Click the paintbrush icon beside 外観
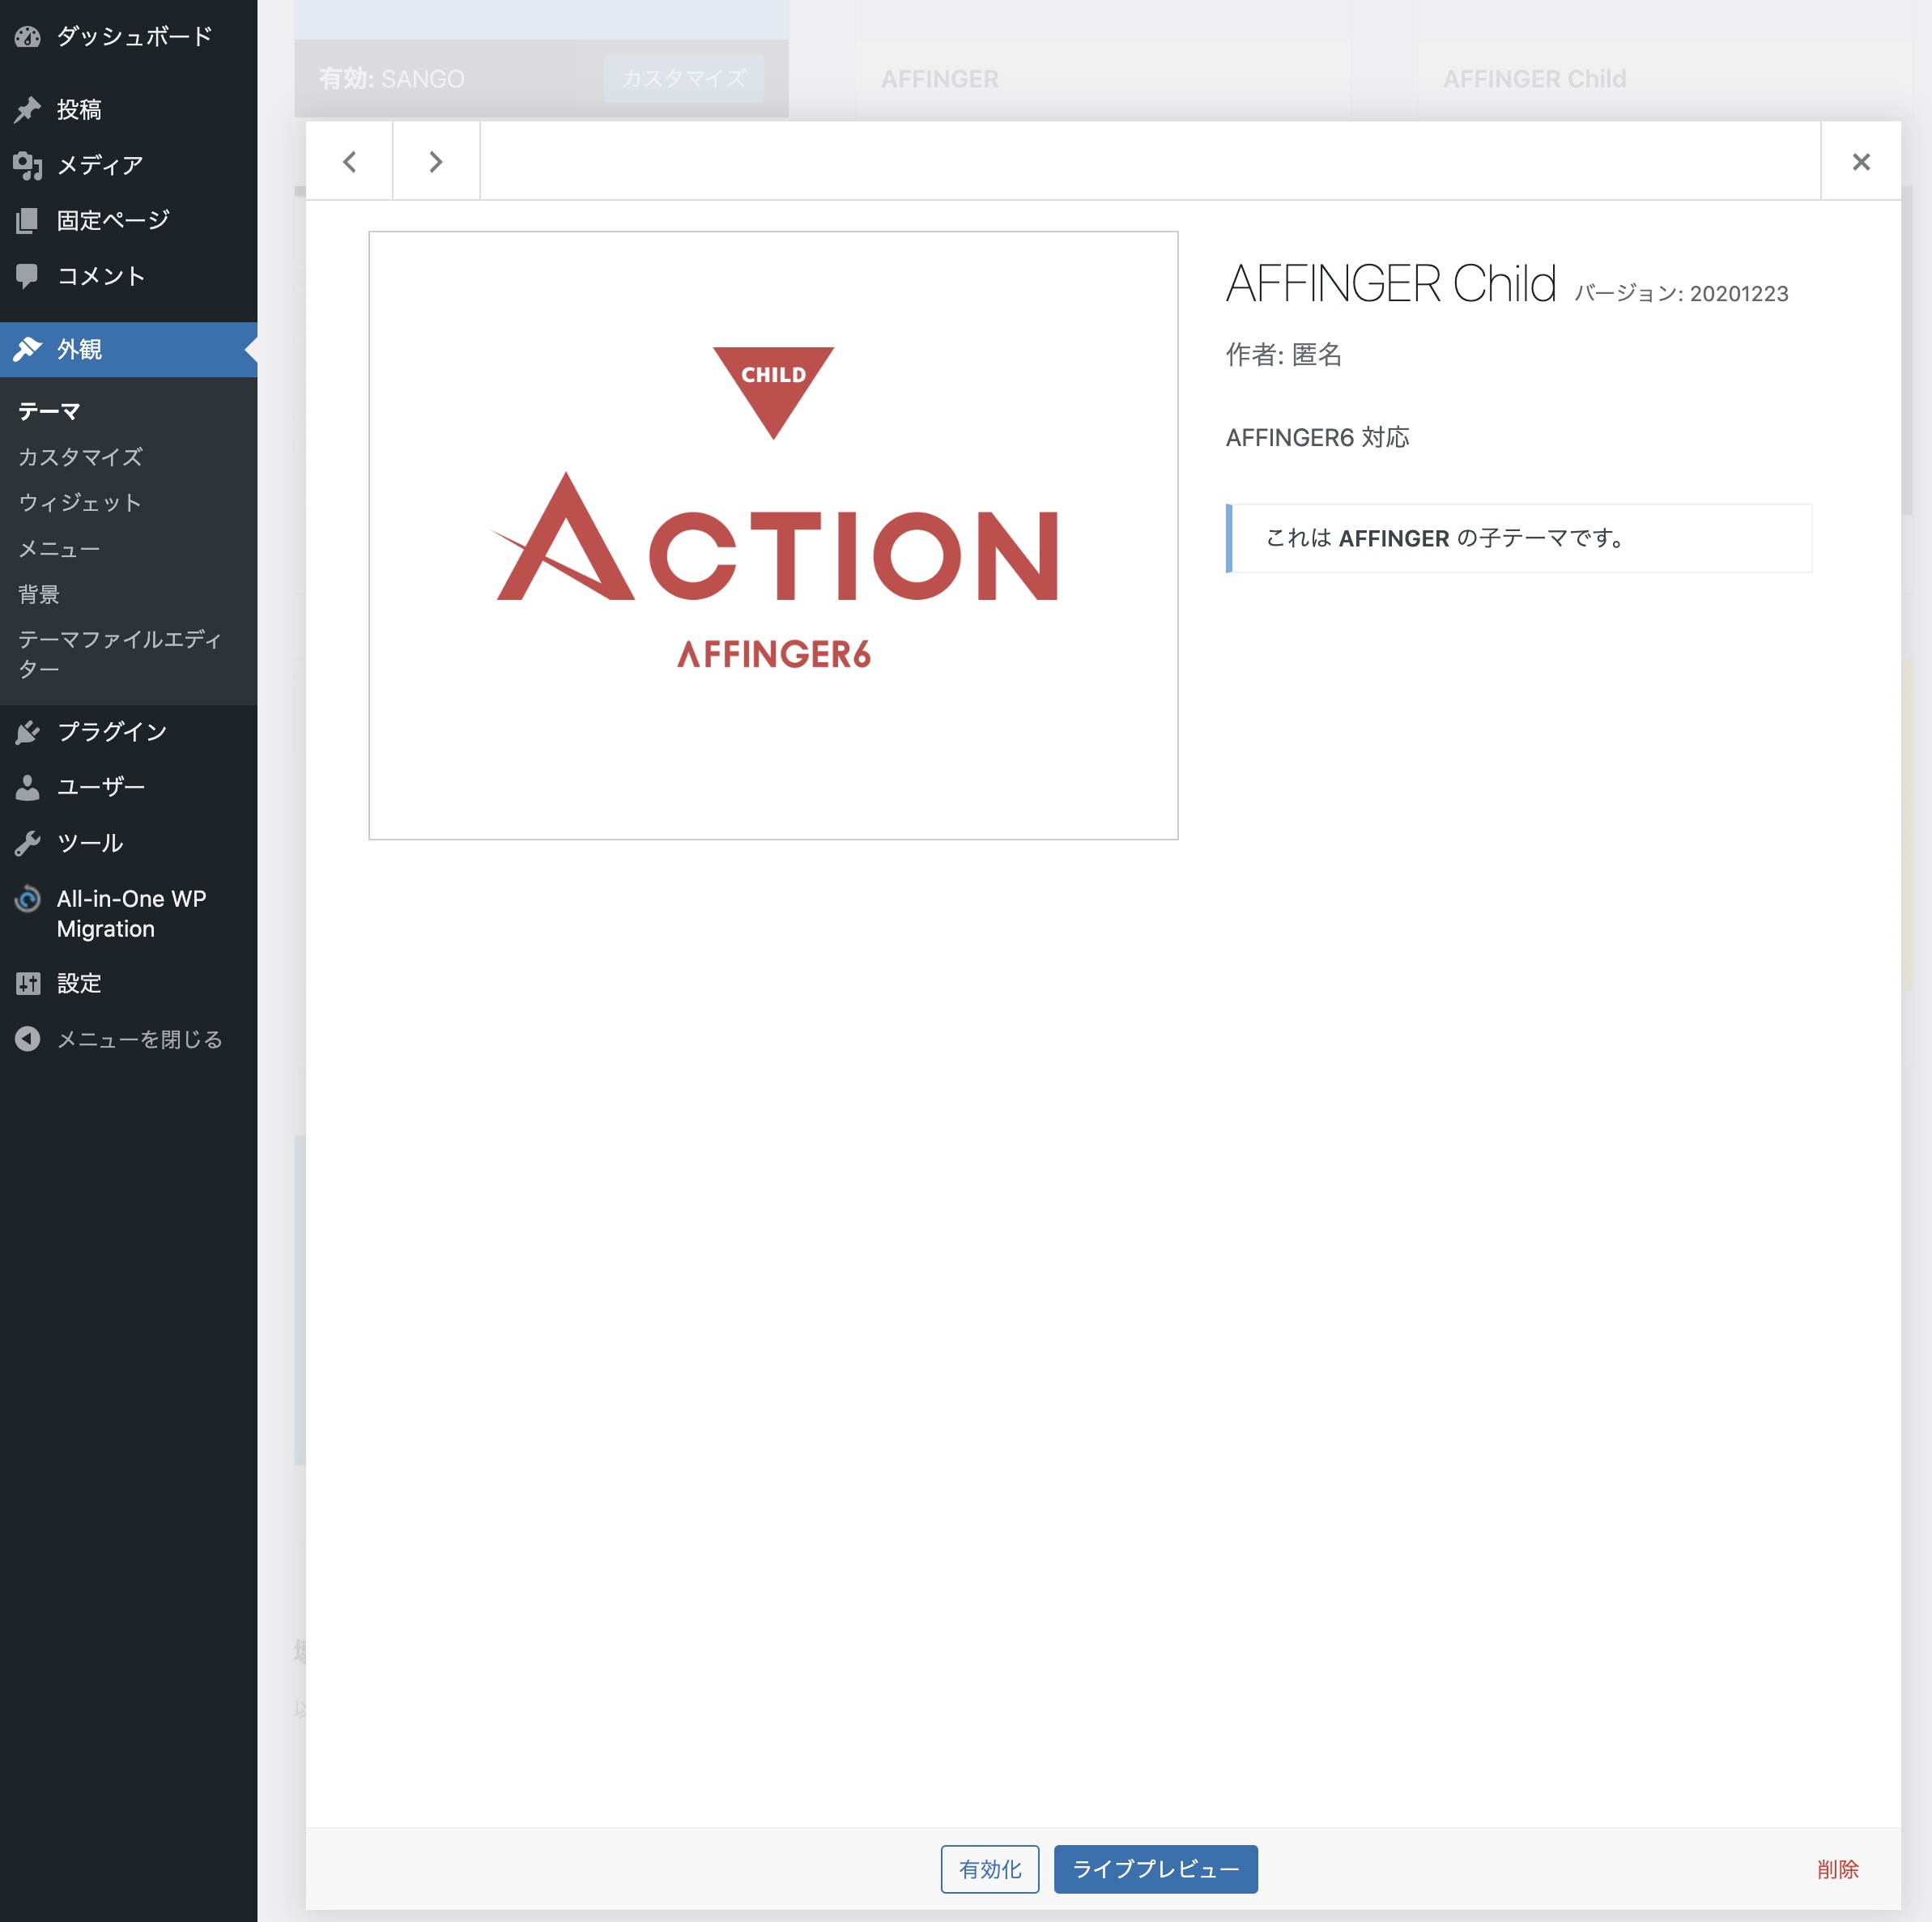 [x=28, y=349]
